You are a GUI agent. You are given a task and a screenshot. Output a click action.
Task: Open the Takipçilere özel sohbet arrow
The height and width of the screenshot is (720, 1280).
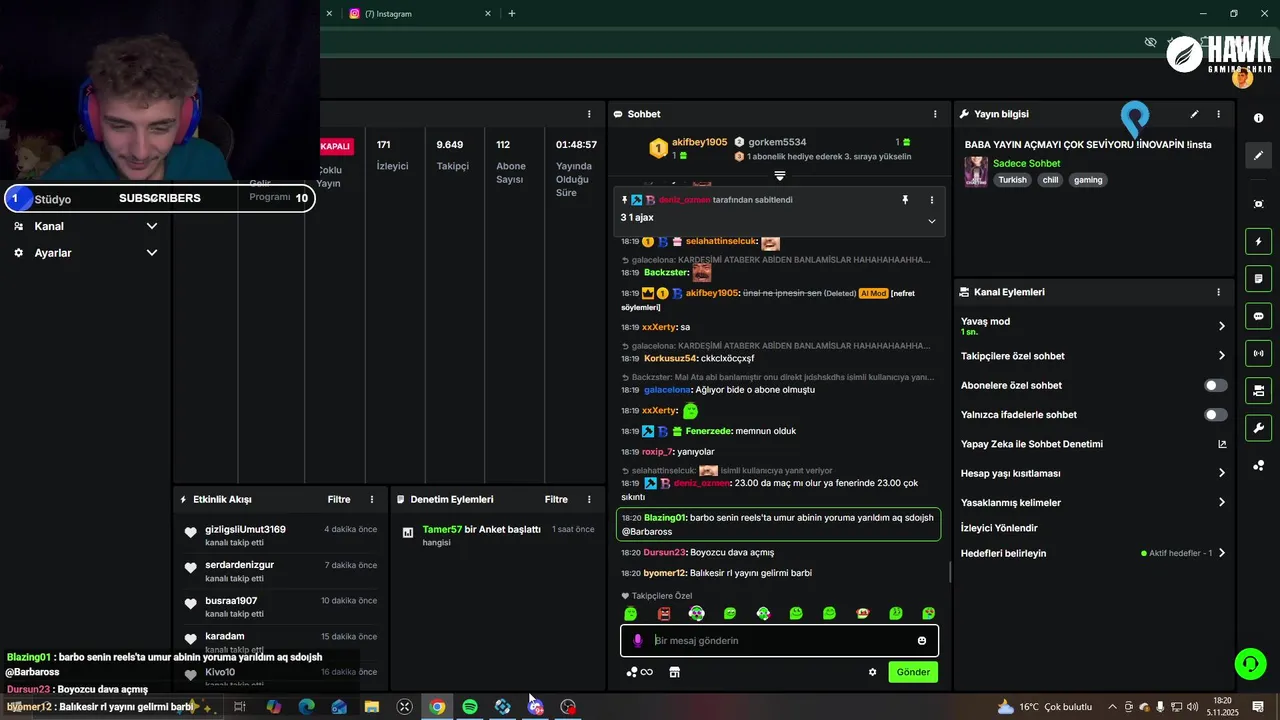coord(1221,356)
